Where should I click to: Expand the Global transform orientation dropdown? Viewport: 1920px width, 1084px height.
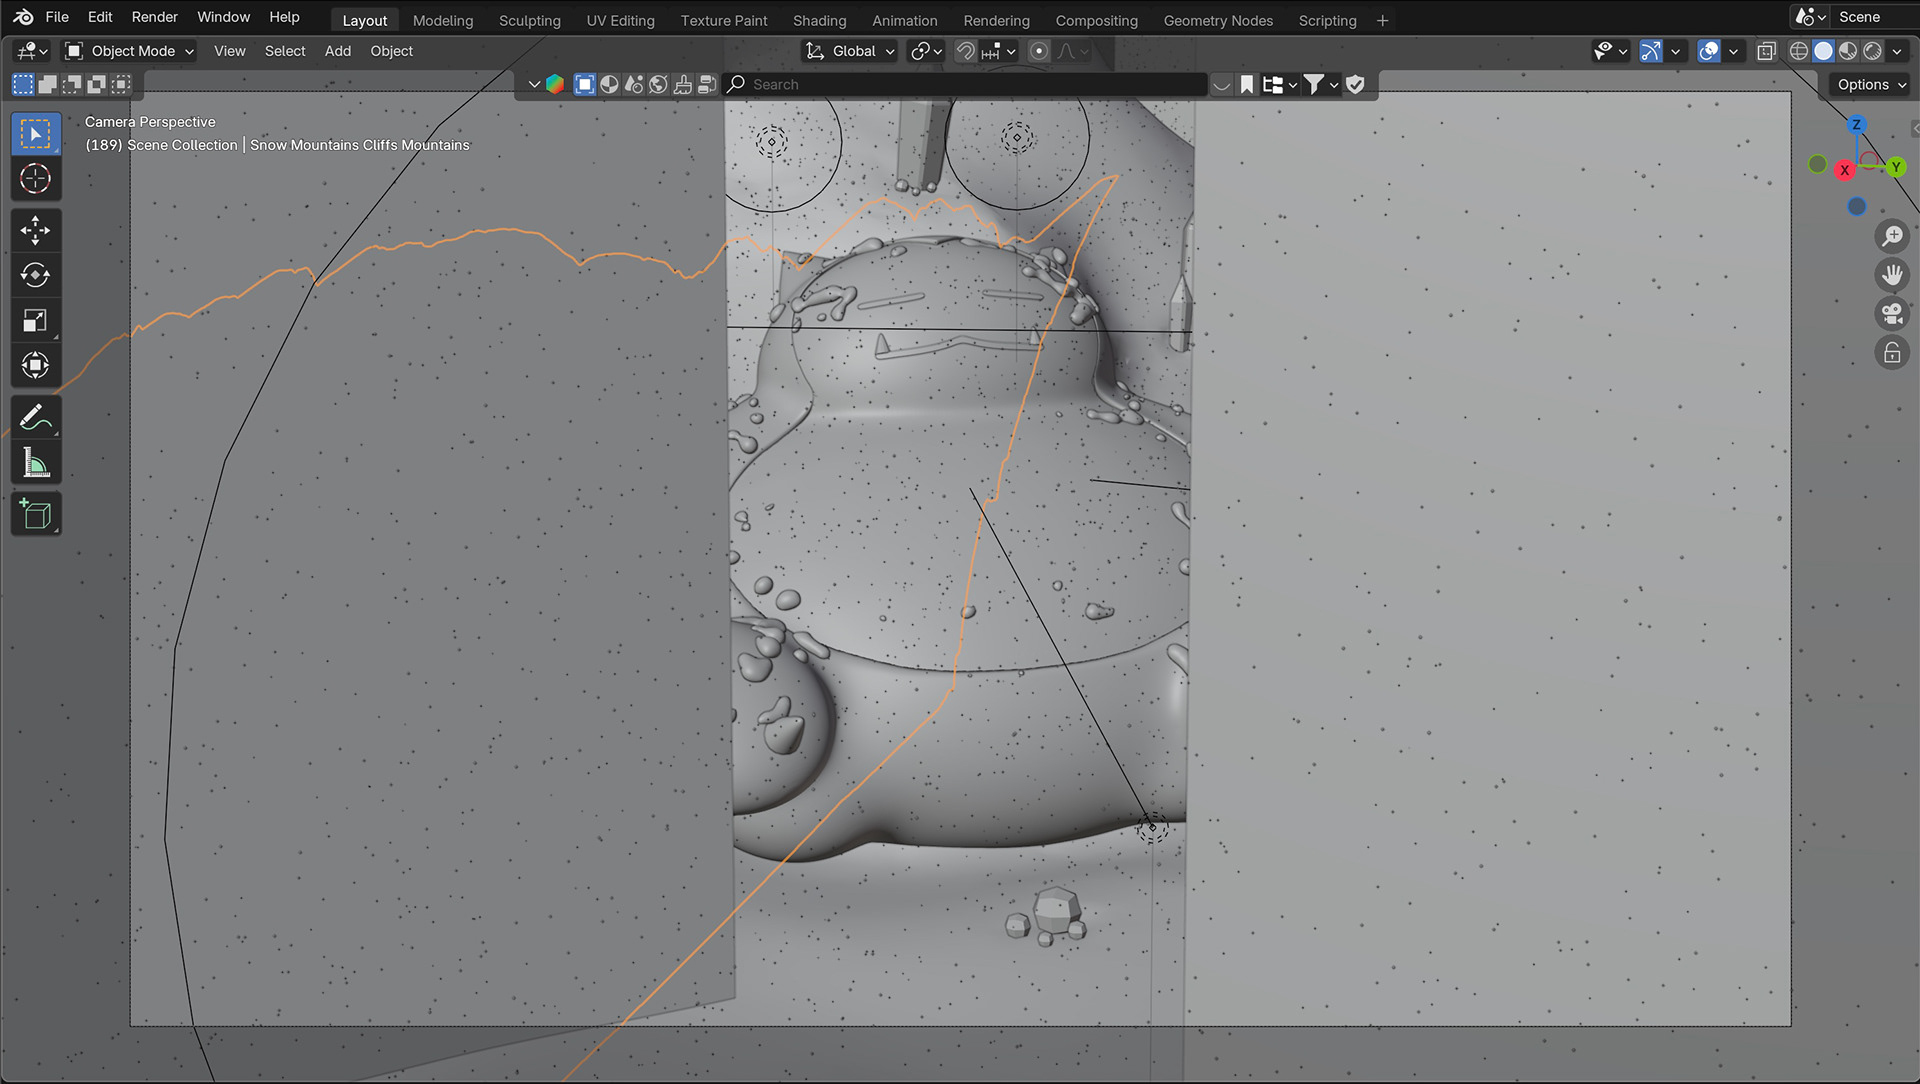click(852, 51)
